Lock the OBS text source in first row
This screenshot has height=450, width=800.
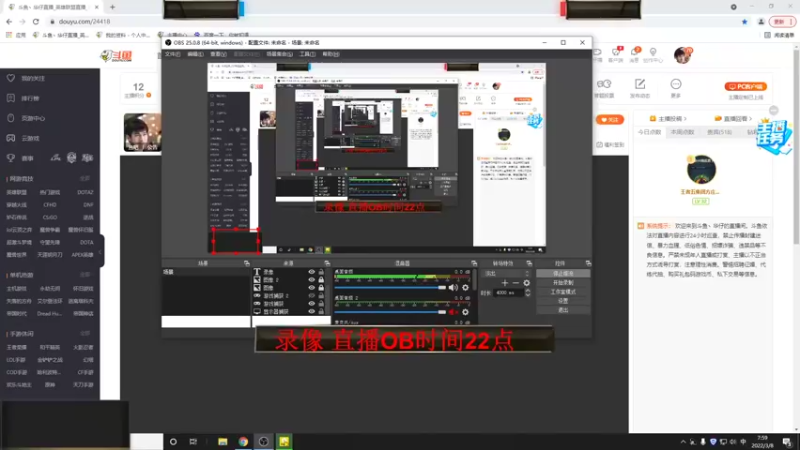(321, 272)
